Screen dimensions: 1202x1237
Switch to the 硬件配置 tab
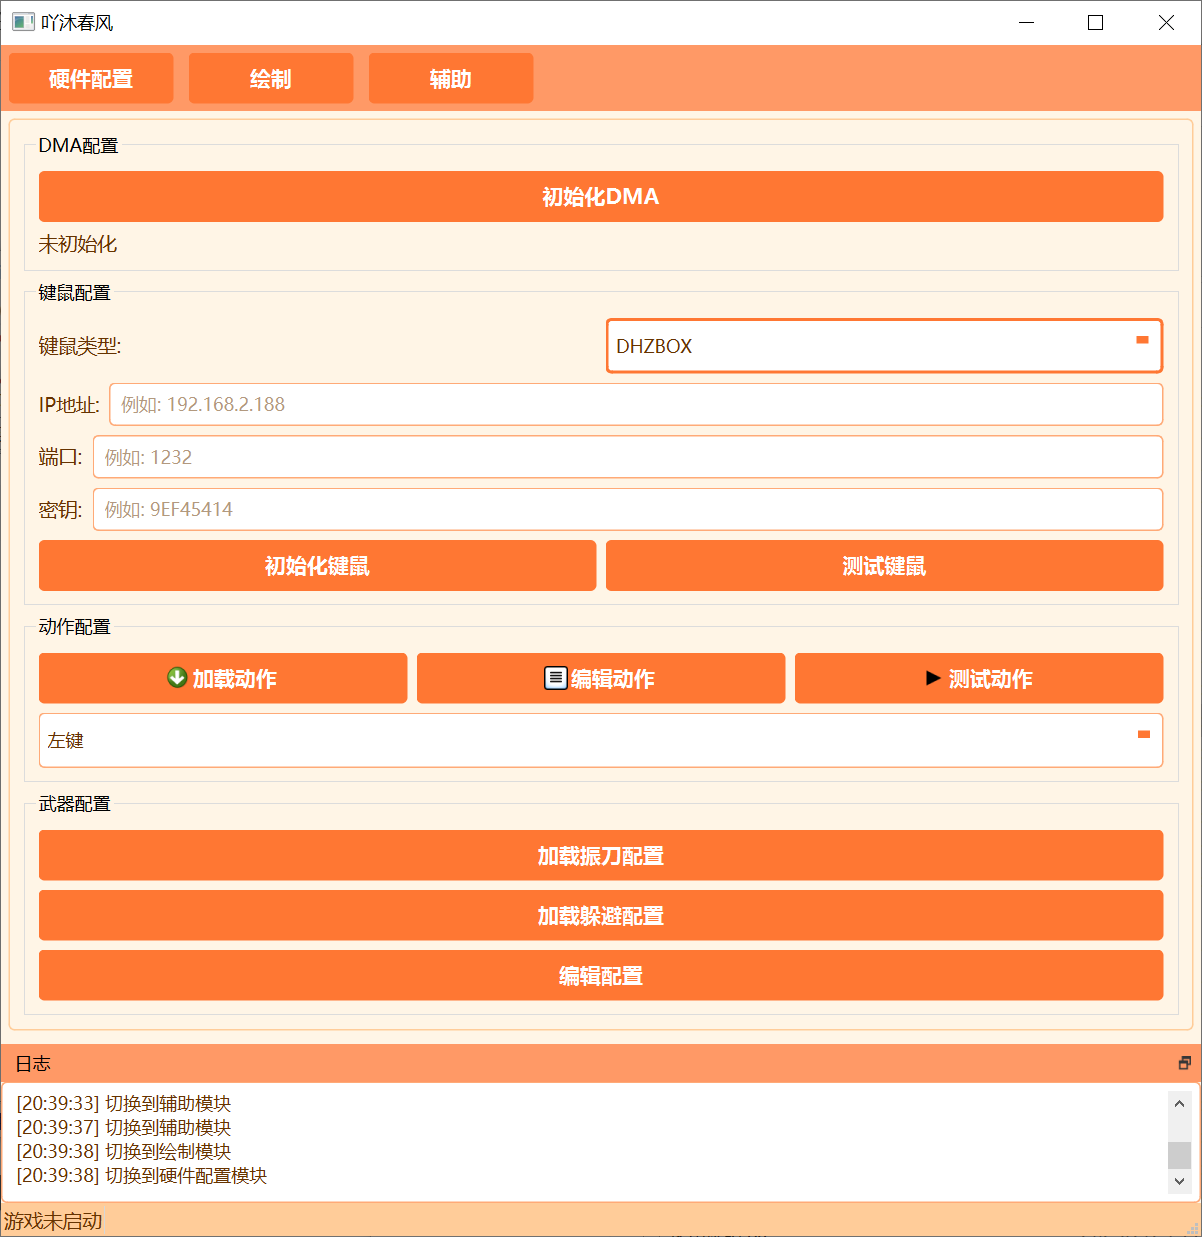coord(91,79)
